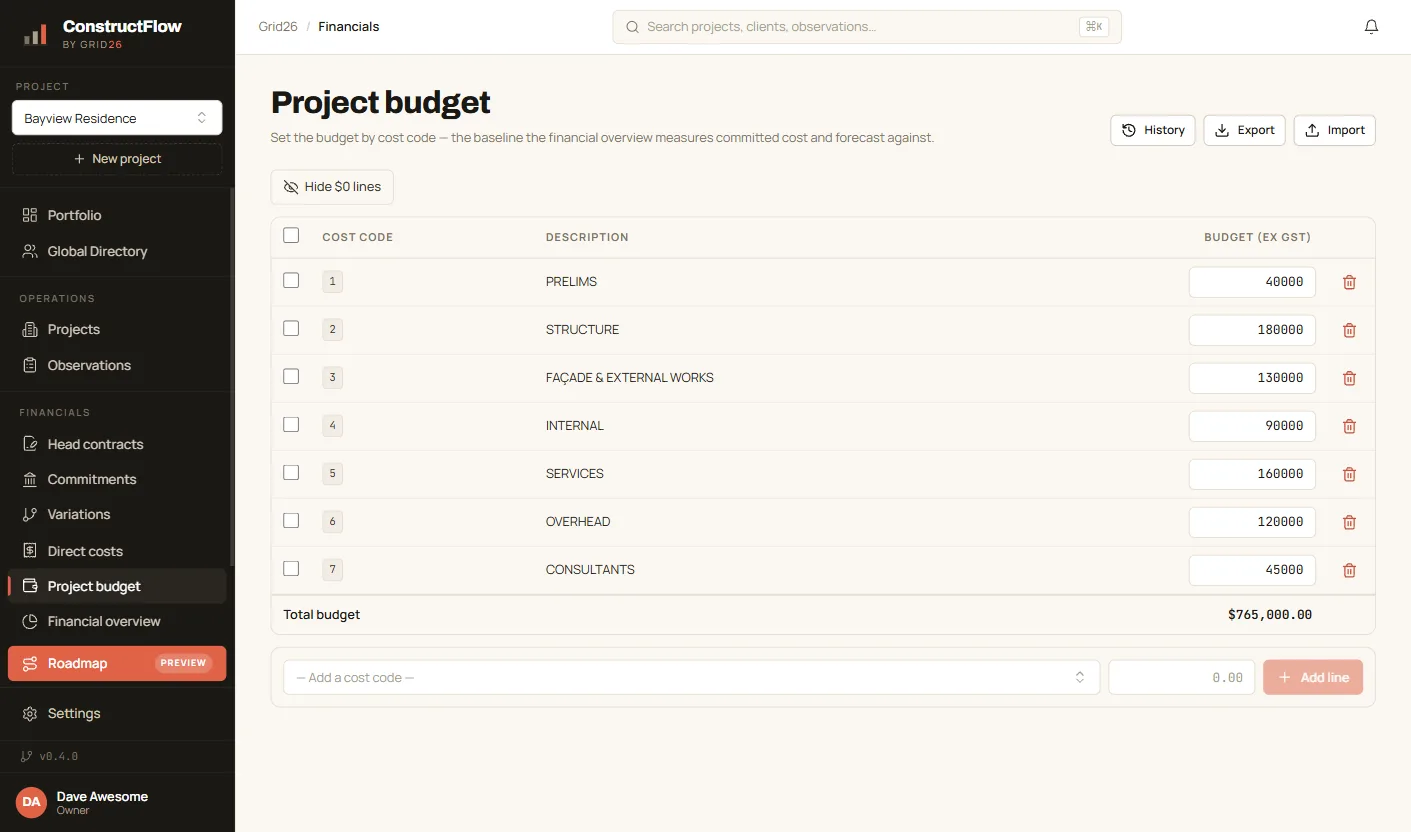1411x832 pixels.
Task: Click the Financials breadcrumb
Action: (349, 27)
